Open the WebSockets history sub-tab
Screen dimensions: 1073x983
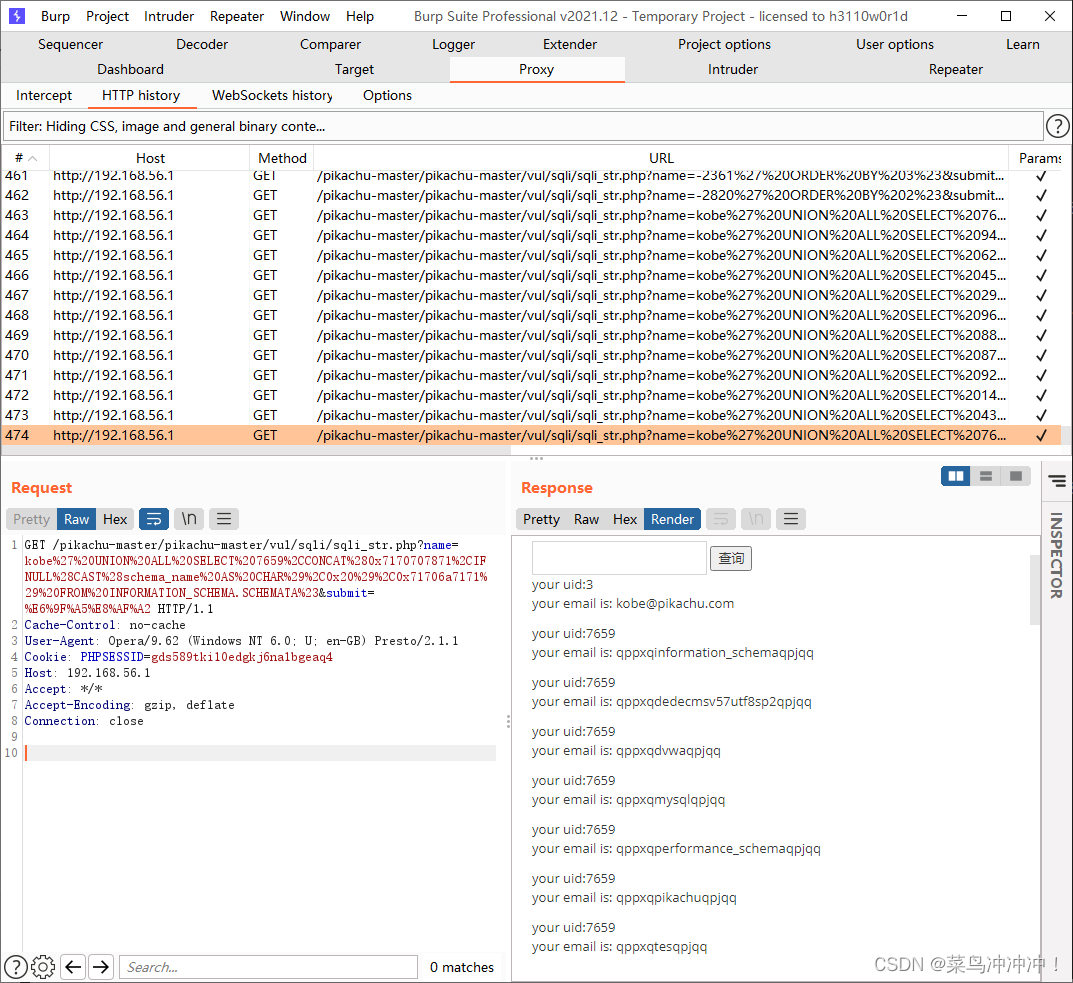tap(272, 95)
